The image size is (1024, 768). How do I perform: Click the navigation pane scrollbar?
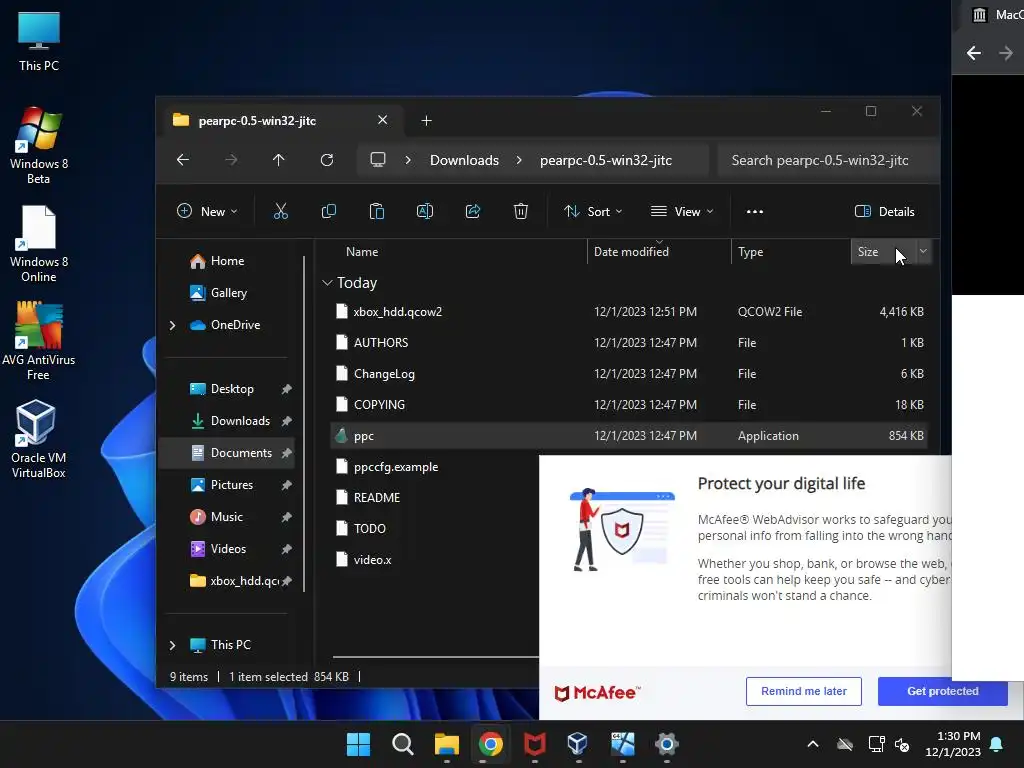[x=304, y=424]
